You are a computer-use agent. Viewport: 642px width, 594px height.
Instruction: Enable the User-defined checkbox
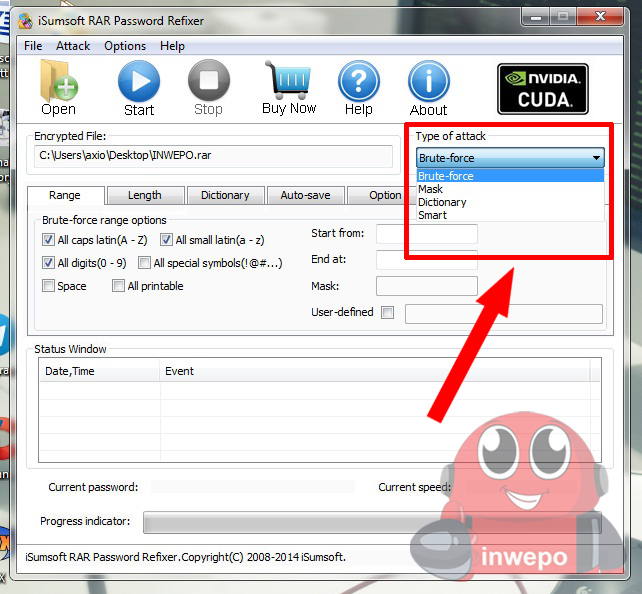(x=387, y=312)
